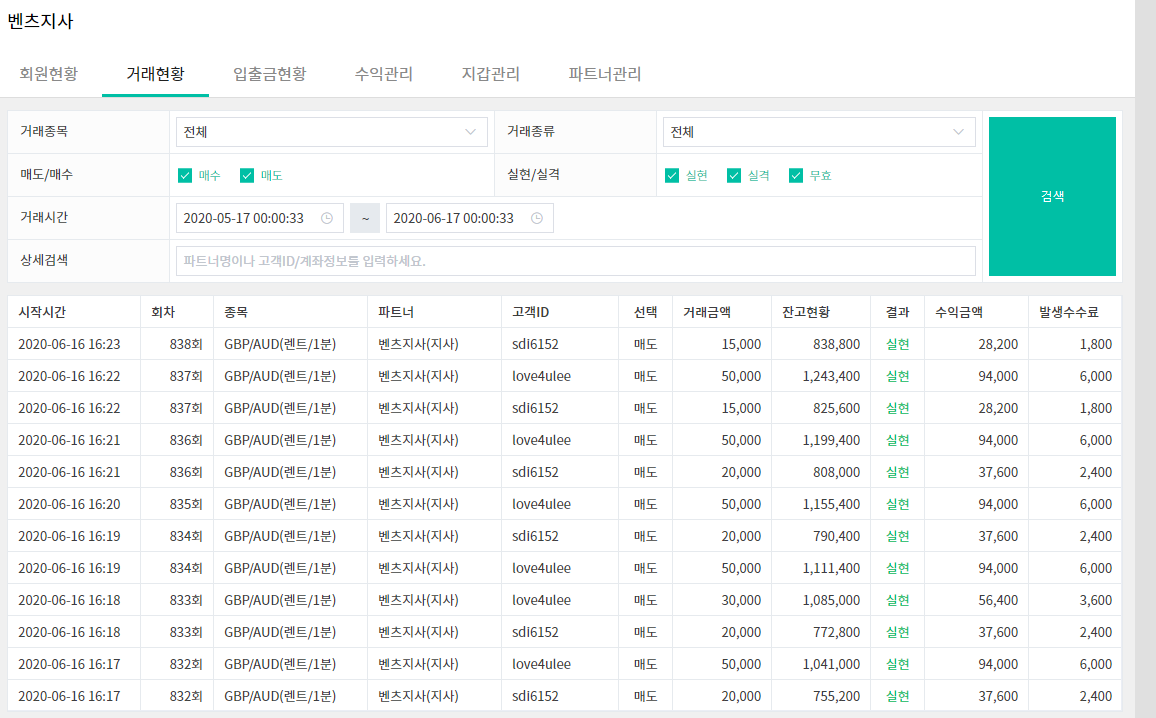Viewport: 1156px width, 718px height.
Task: Open the 지갑관리 tab
Action: tap(490, 74)
